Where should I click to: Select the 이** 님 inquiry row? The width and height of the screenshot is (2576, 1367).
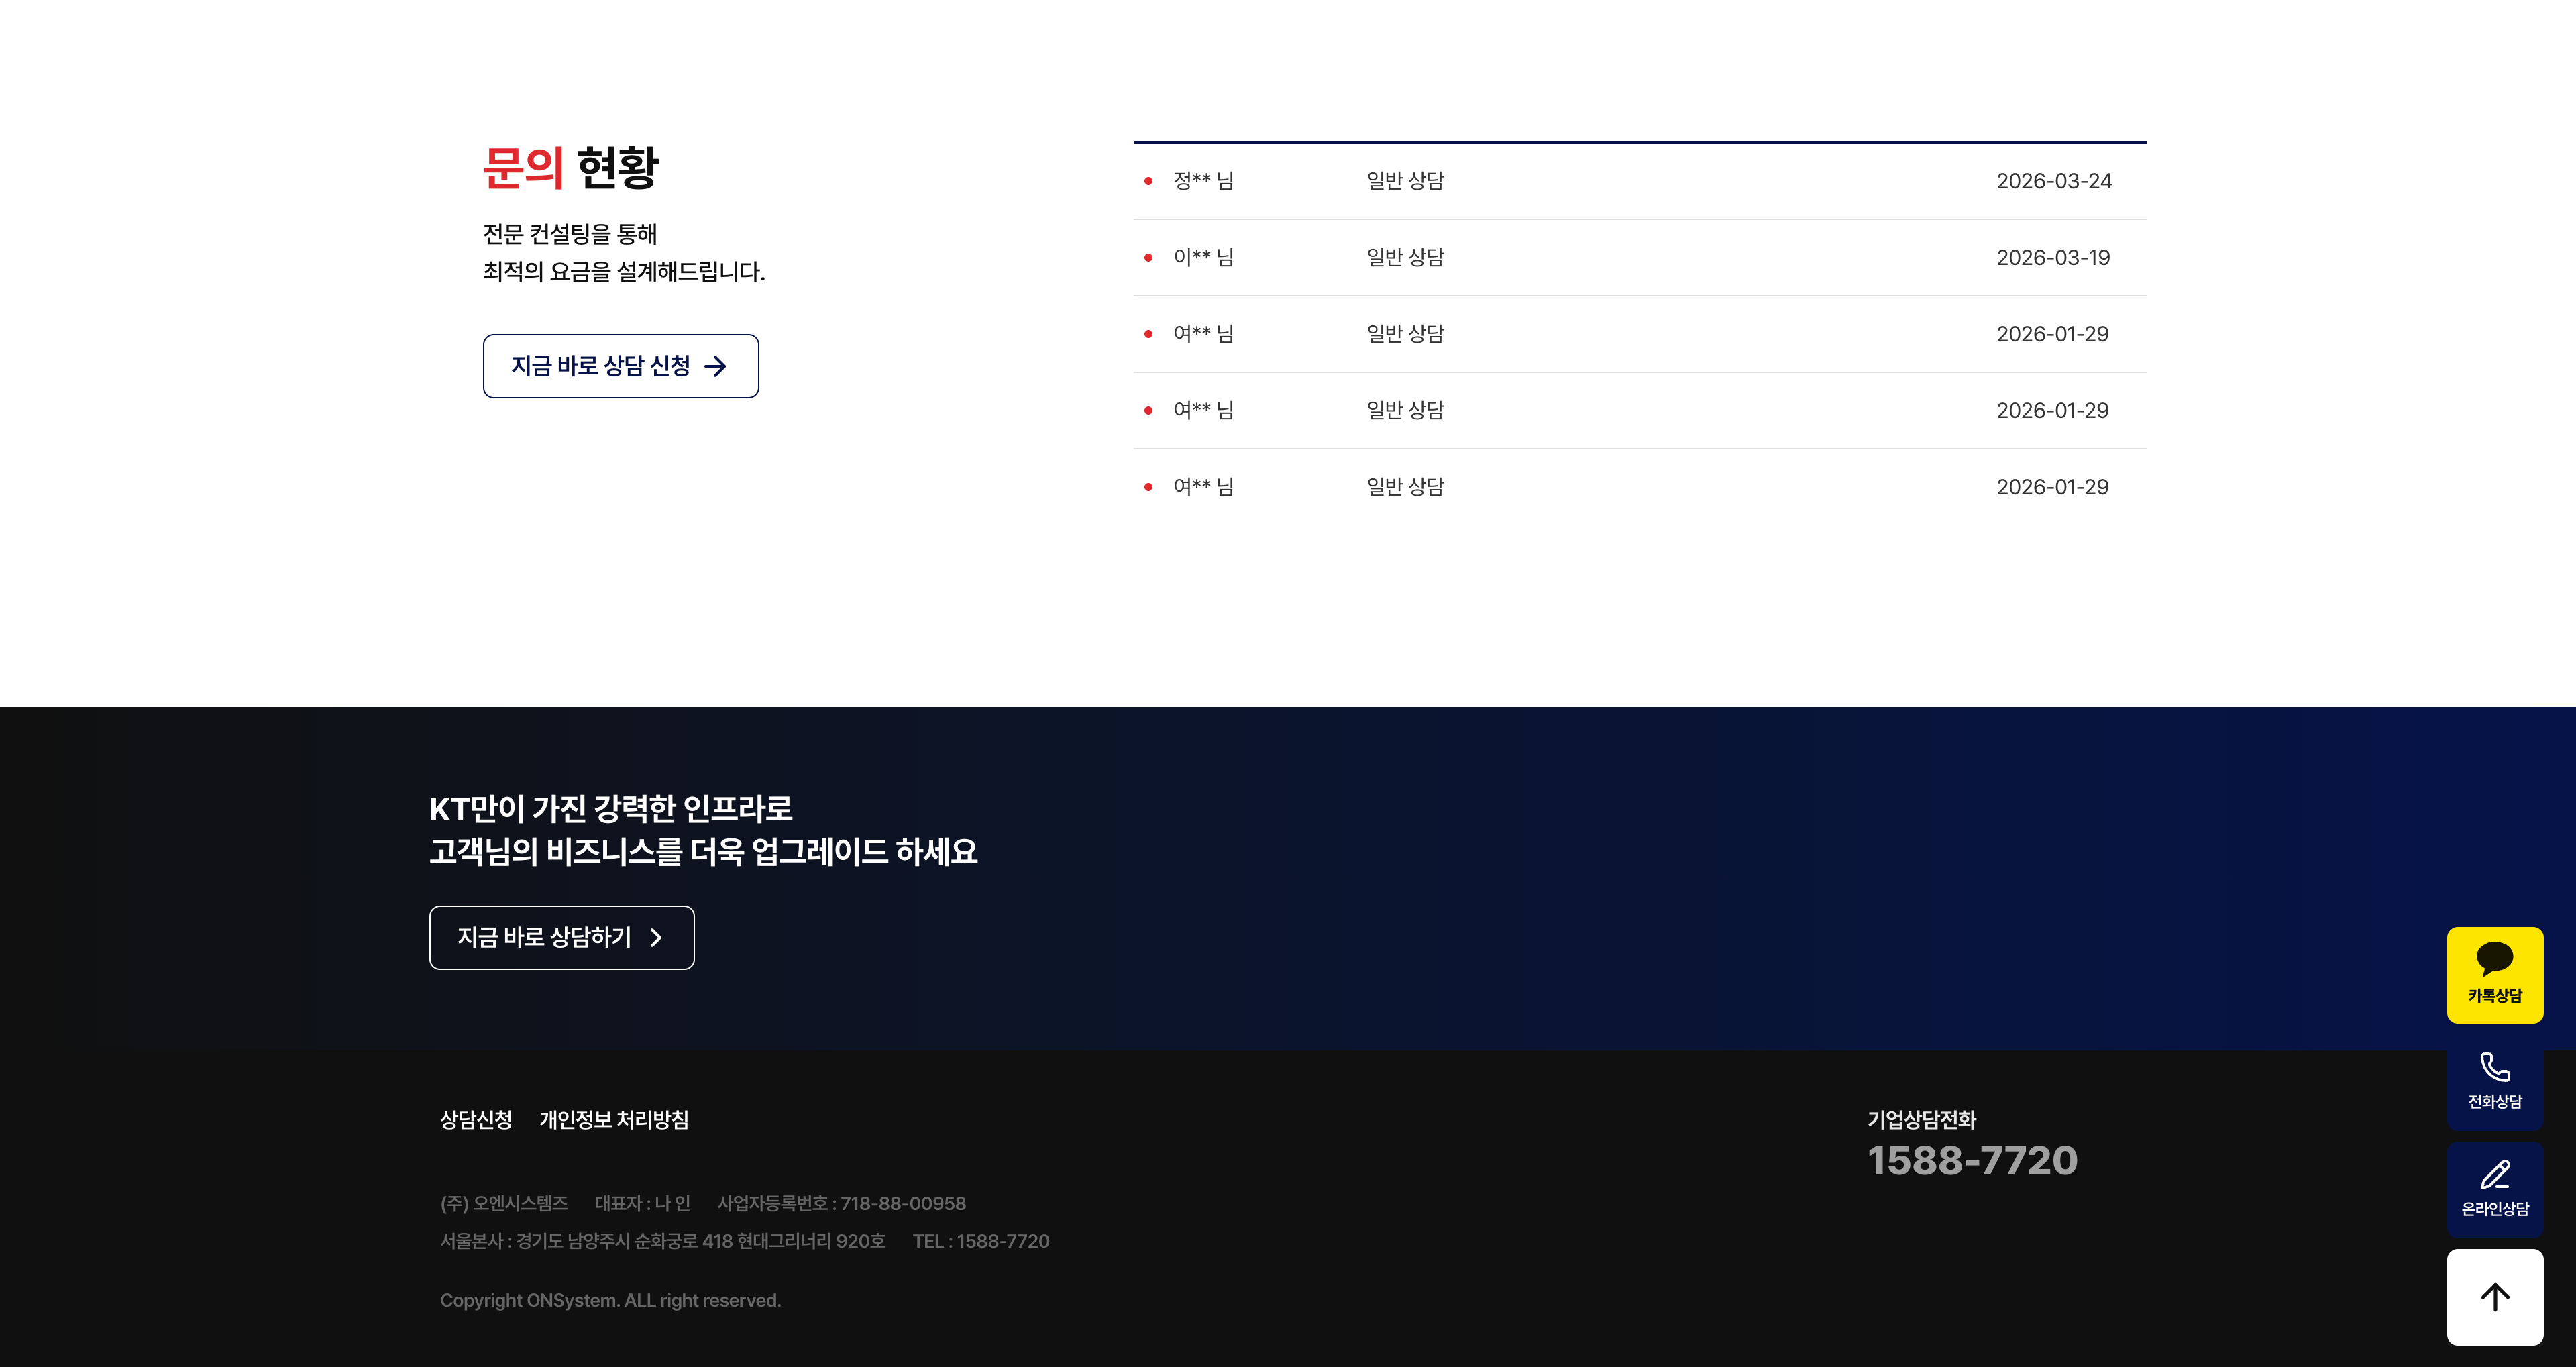[1639, 257]
